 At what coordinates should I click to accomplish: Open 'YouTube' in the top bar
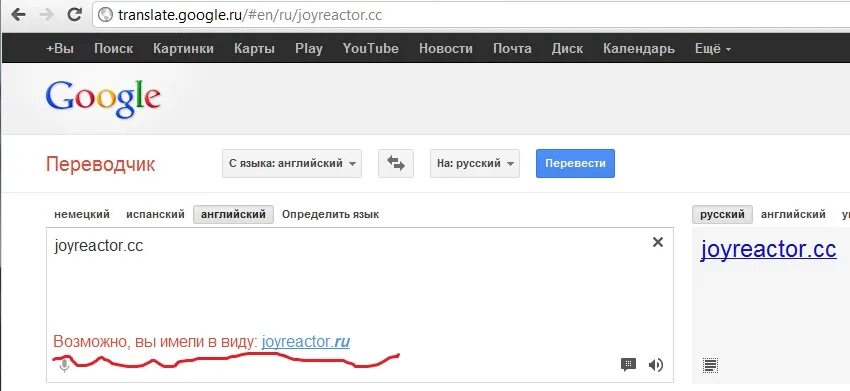point(371,48)
